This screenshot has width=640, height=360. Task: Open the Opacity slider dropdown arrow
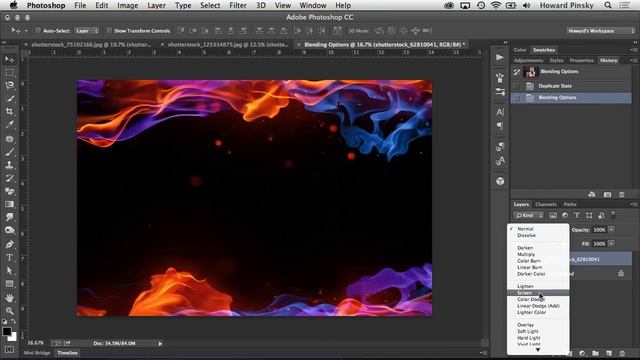point(611,230)
